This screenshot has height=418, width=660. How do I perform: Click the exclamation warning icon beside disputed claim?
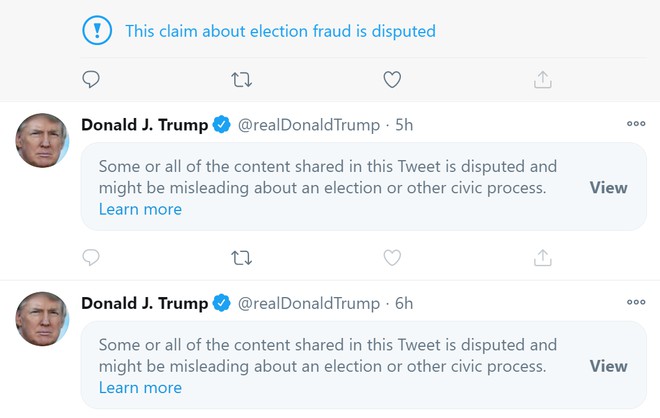click(x=97, y=31)
